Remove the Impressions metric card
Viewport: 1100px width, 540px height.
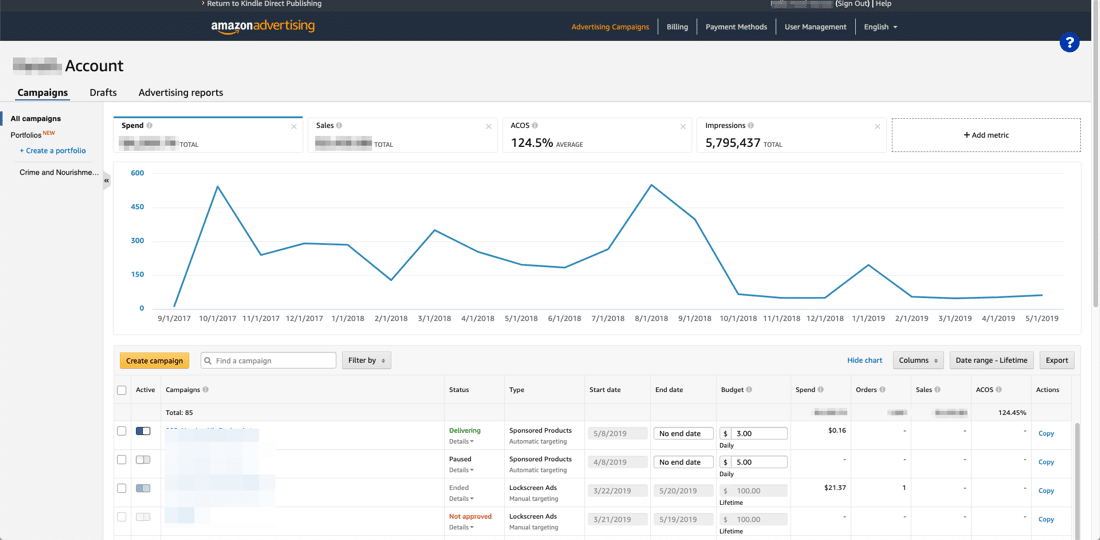tap(877, 127)
